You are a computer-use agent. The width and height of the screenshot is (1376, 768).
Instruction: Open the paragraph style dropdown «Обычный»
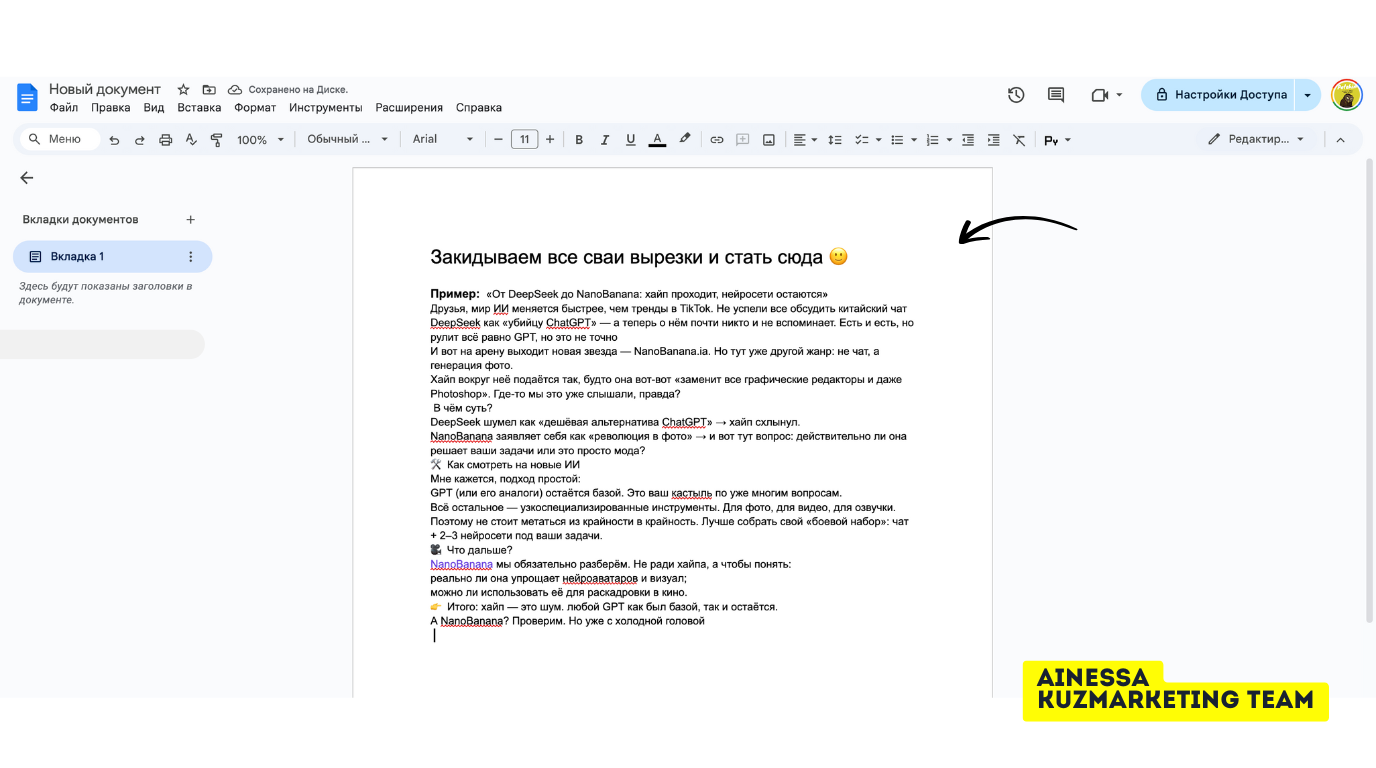pyautogui.click(x=347, y=140)
